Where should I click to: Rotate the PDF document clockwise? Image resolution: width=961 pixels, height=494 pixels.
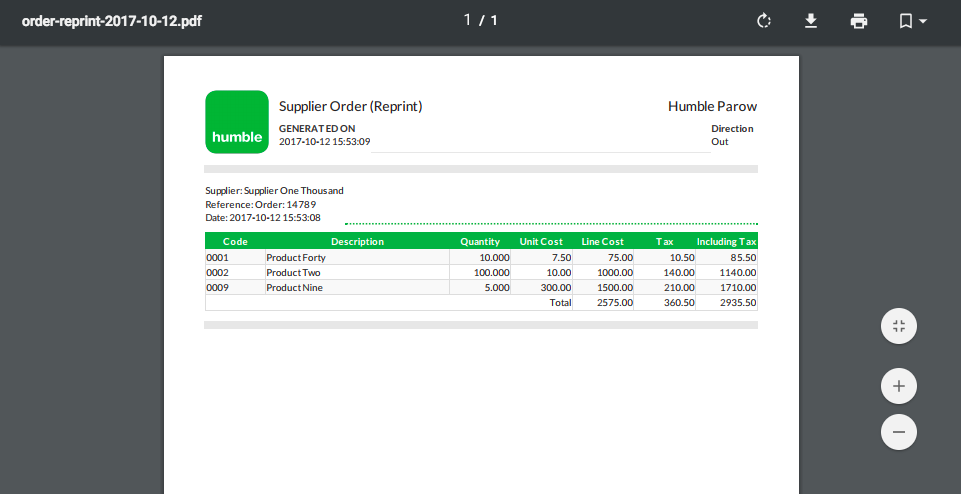pyautogui.click(x=764, y=21)
